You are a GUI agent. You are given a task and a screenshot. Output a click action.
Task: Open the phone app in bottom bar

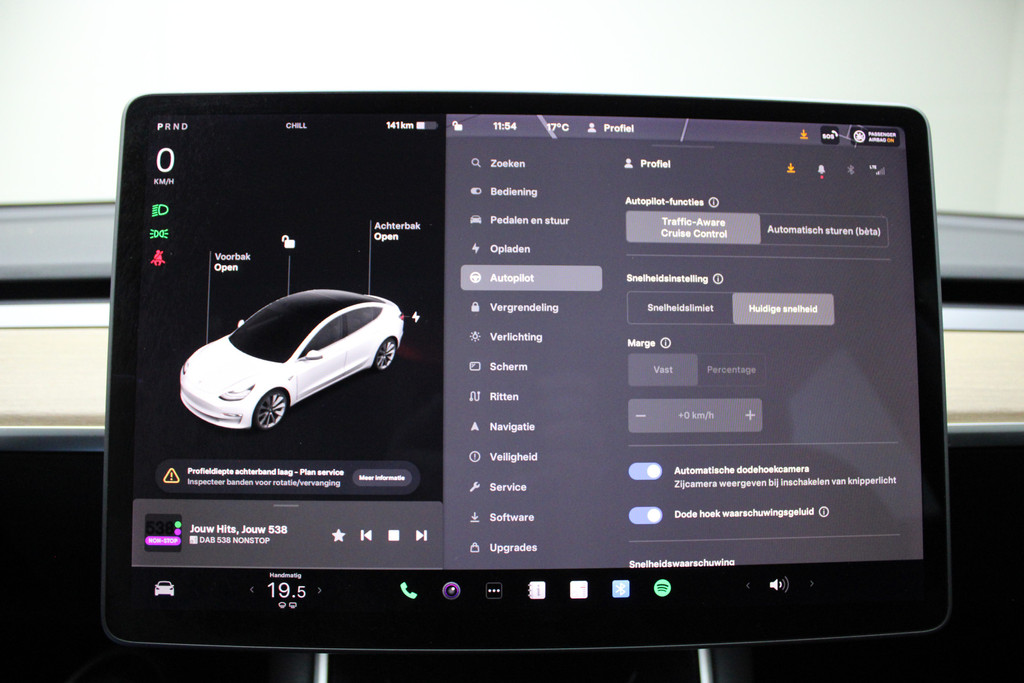tap(408, 590)
